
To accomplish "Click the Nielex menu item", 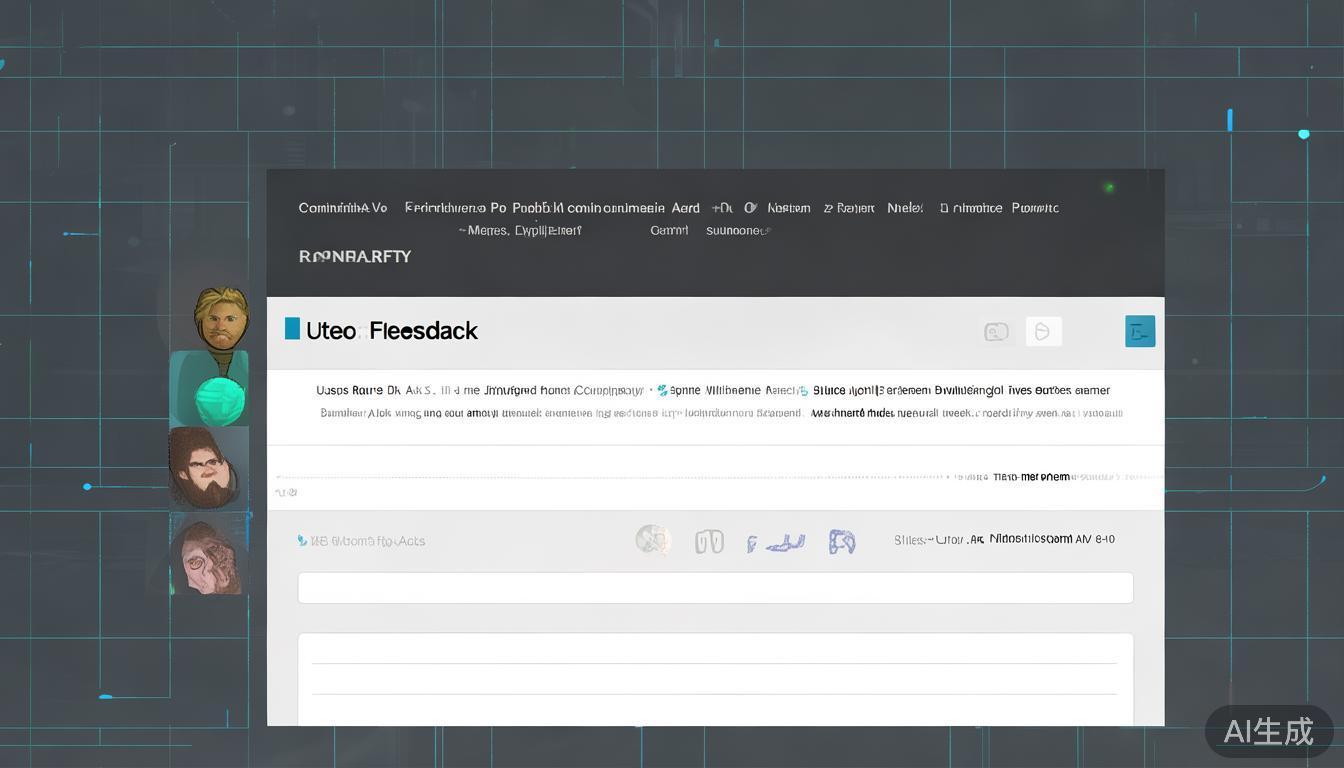I will click(x=905, y=208).
